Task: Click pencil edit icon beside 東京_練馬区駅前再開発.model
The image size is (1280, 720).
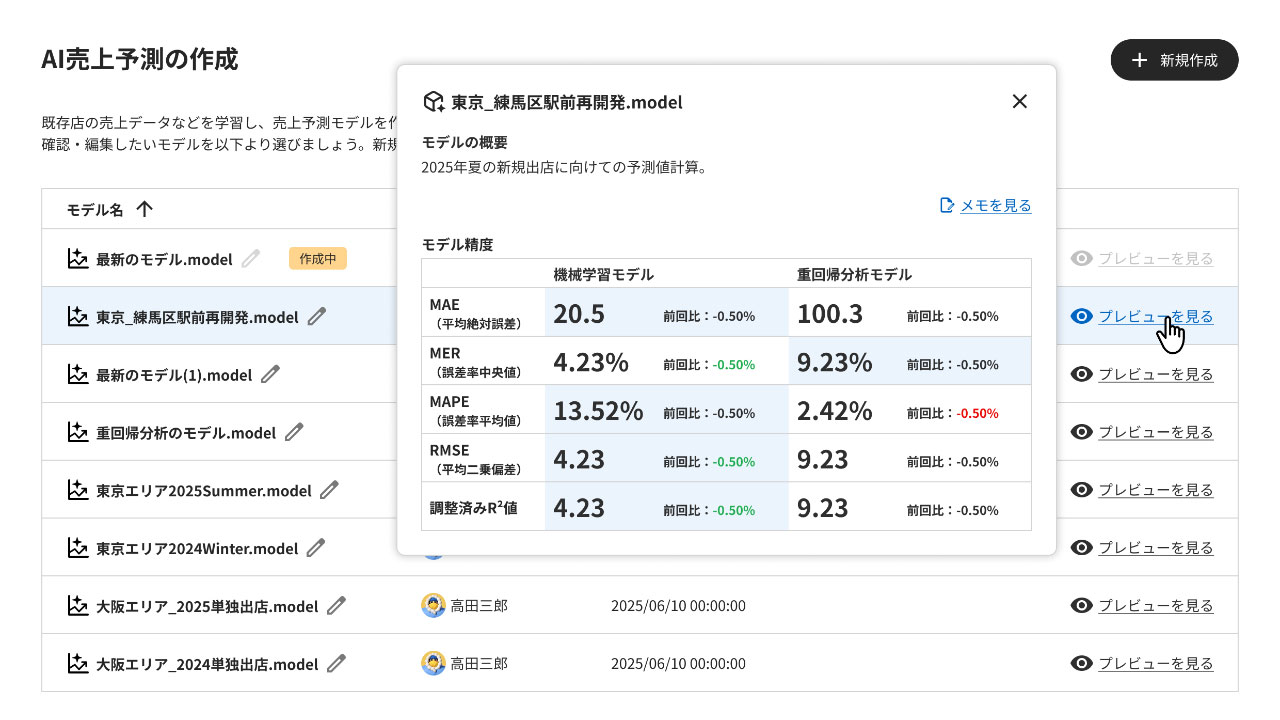Action: tap(317, 317)
